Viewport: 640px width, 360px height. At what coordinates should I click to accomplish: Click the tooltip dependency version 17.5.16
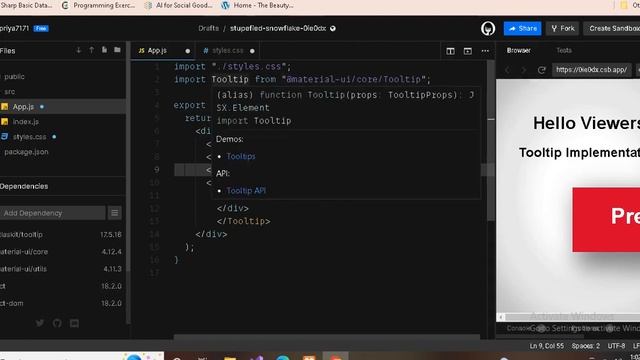point(111,235)
